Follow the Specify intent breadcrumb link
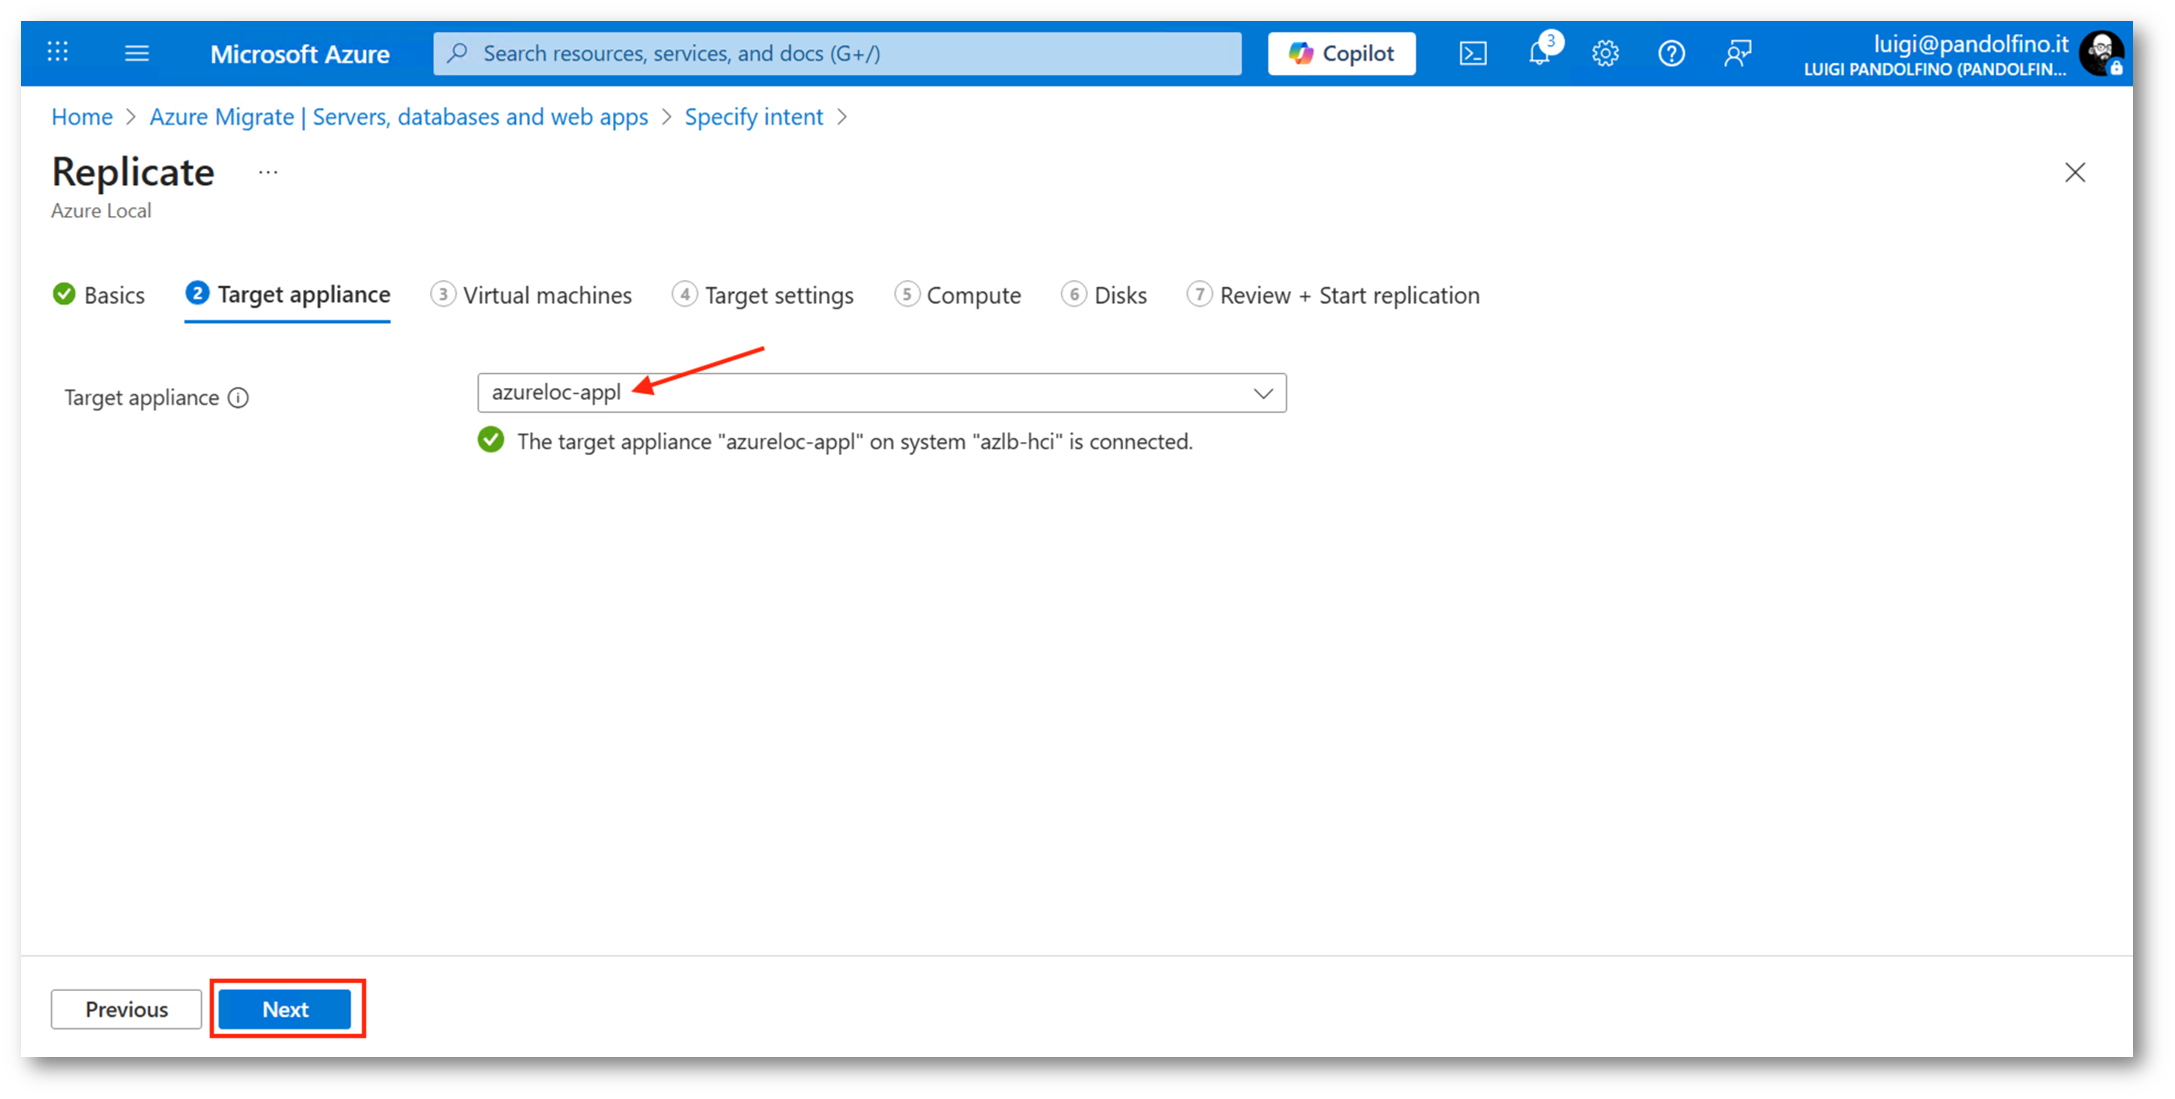2175x1099 pixels. click(753, 117)
